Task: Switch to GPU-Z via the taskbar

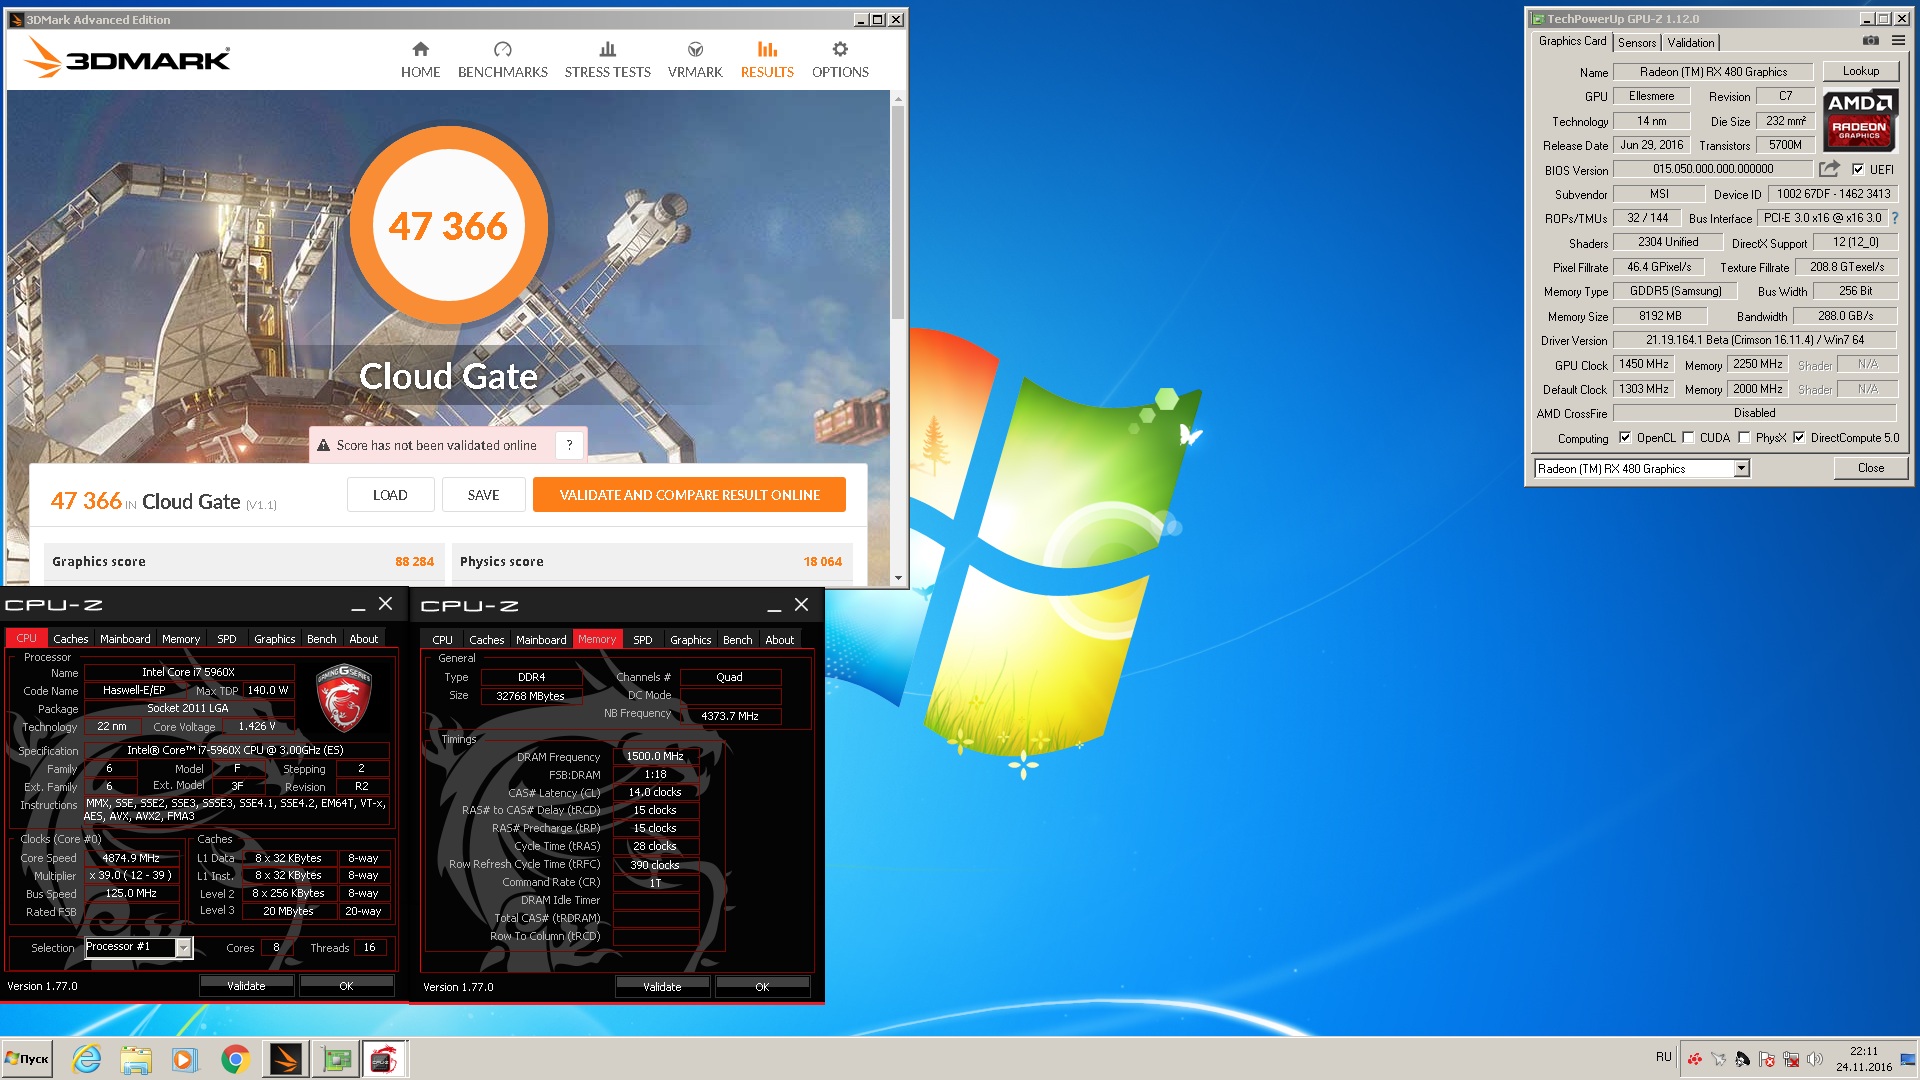Action: tap(336, 1059)
